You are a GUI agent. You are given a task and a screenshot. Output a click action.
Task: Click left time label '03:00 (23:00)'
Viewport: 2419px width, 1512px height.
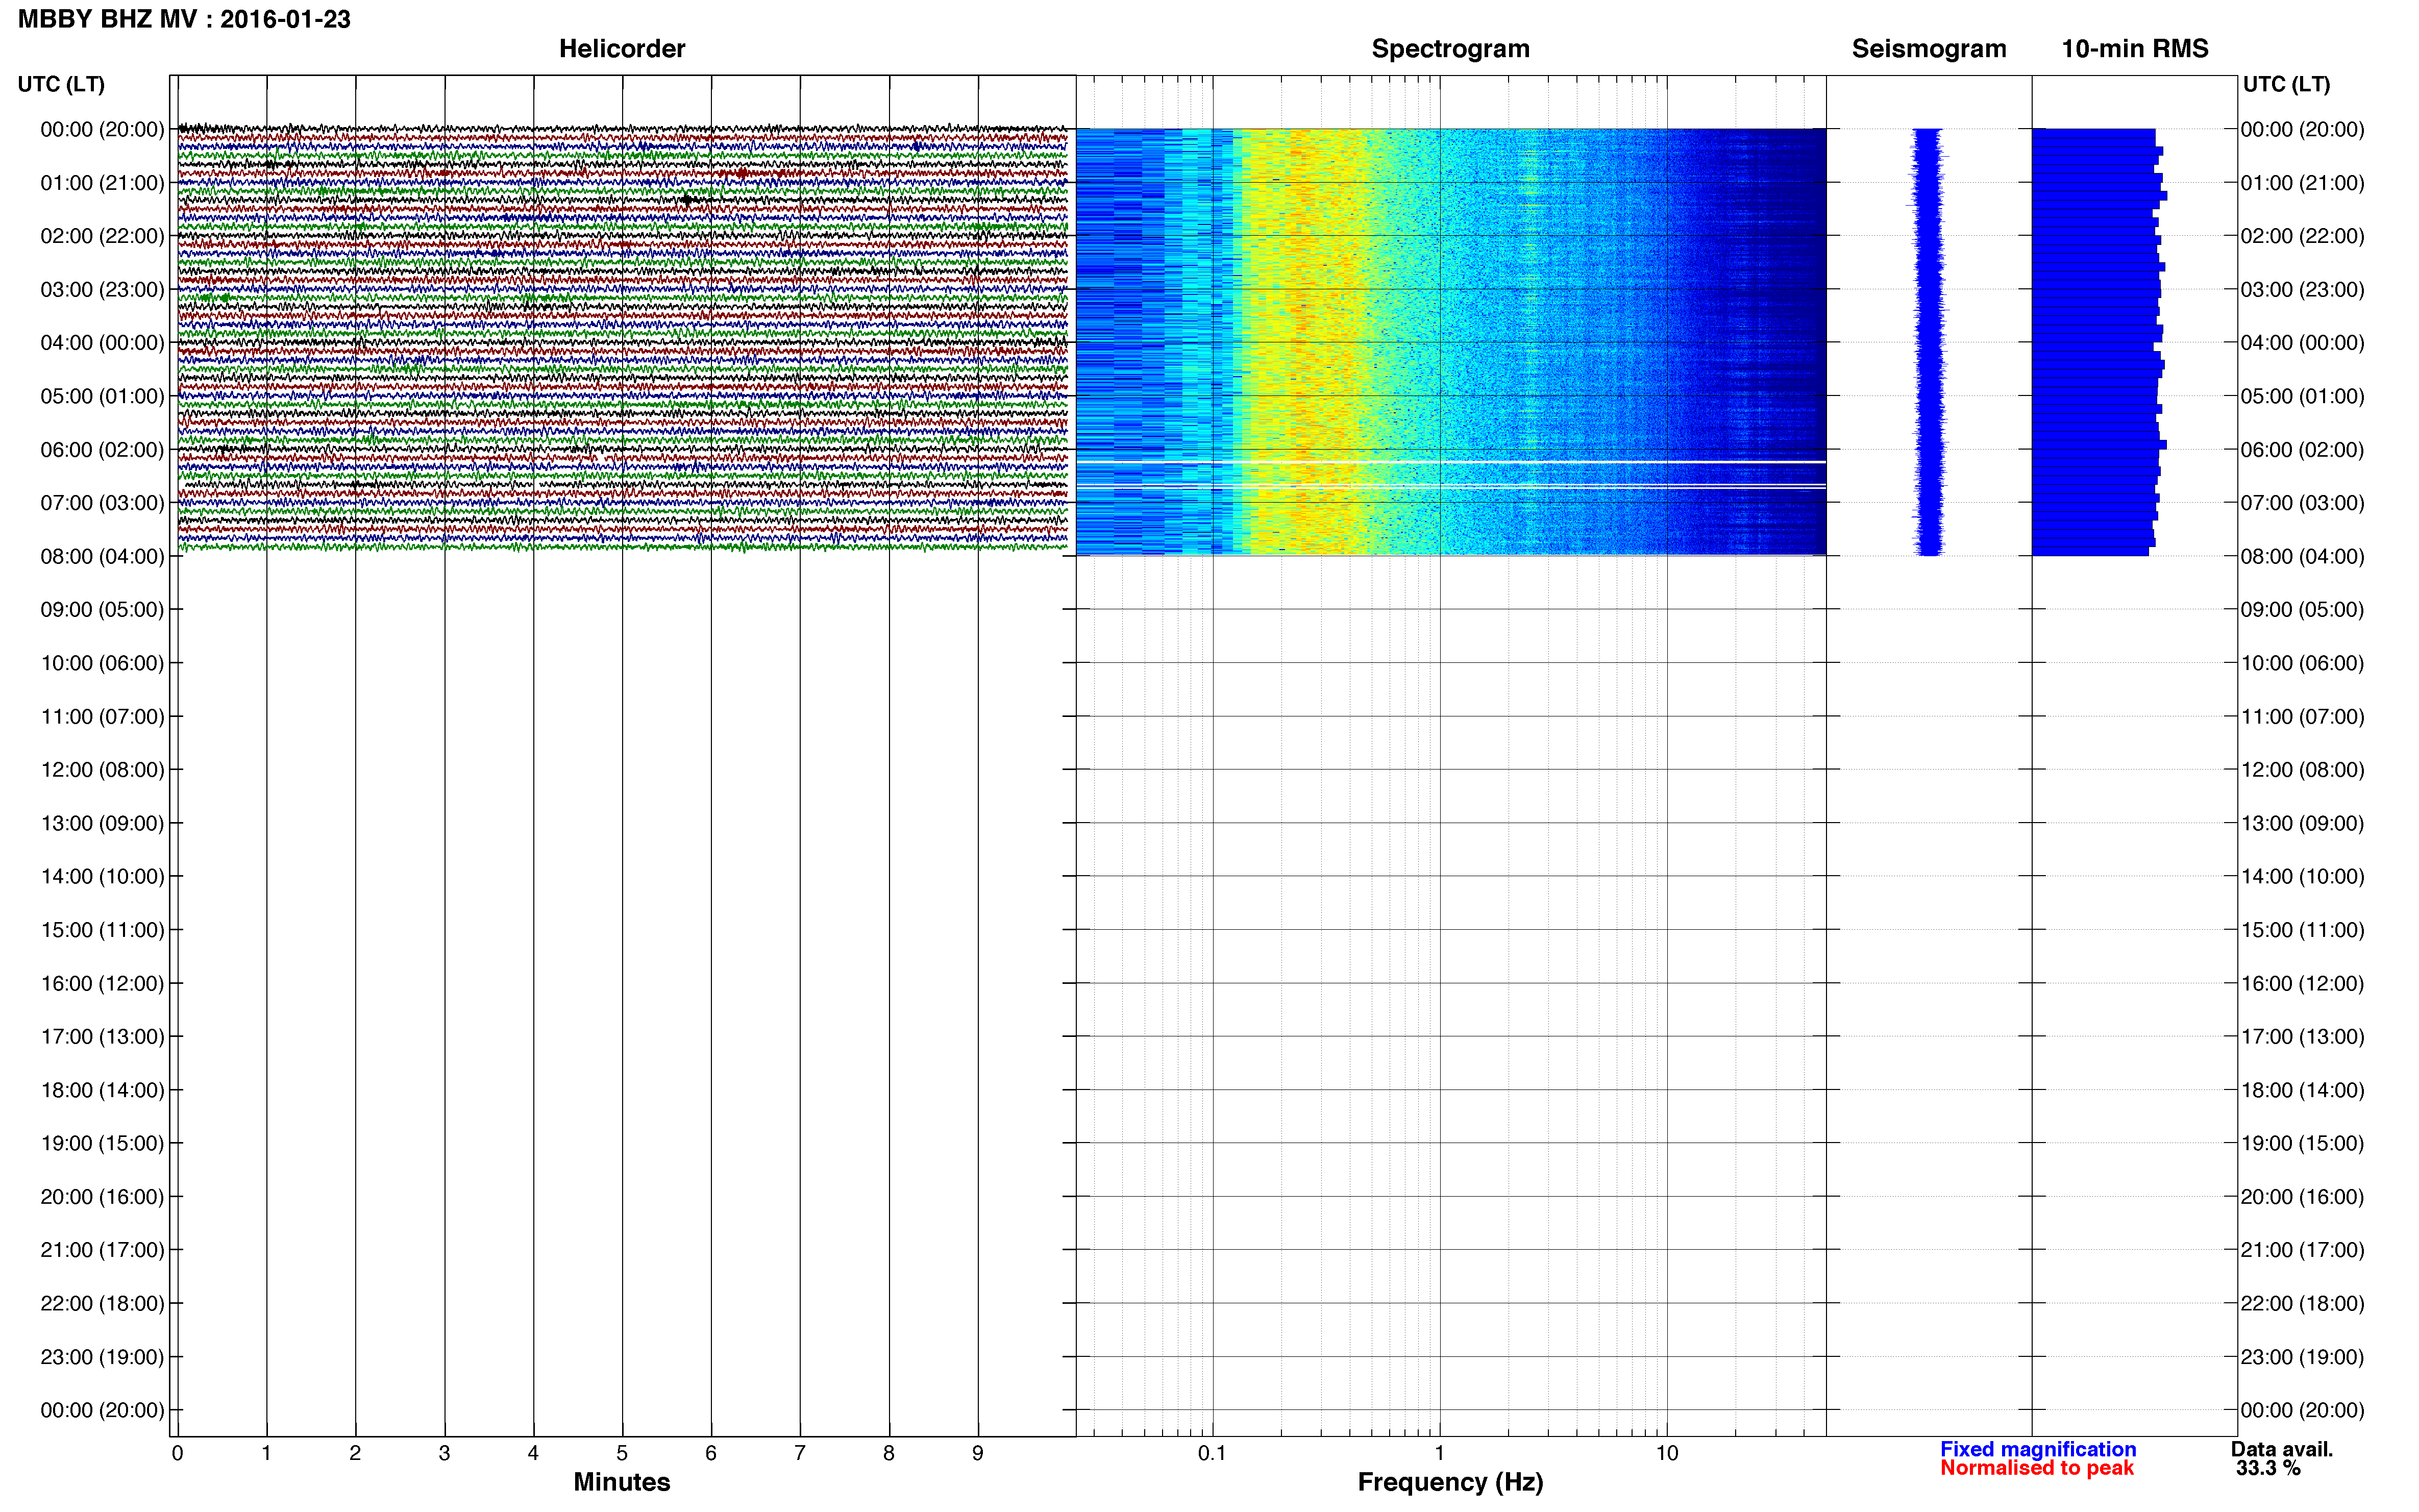(x=102, y=289)
